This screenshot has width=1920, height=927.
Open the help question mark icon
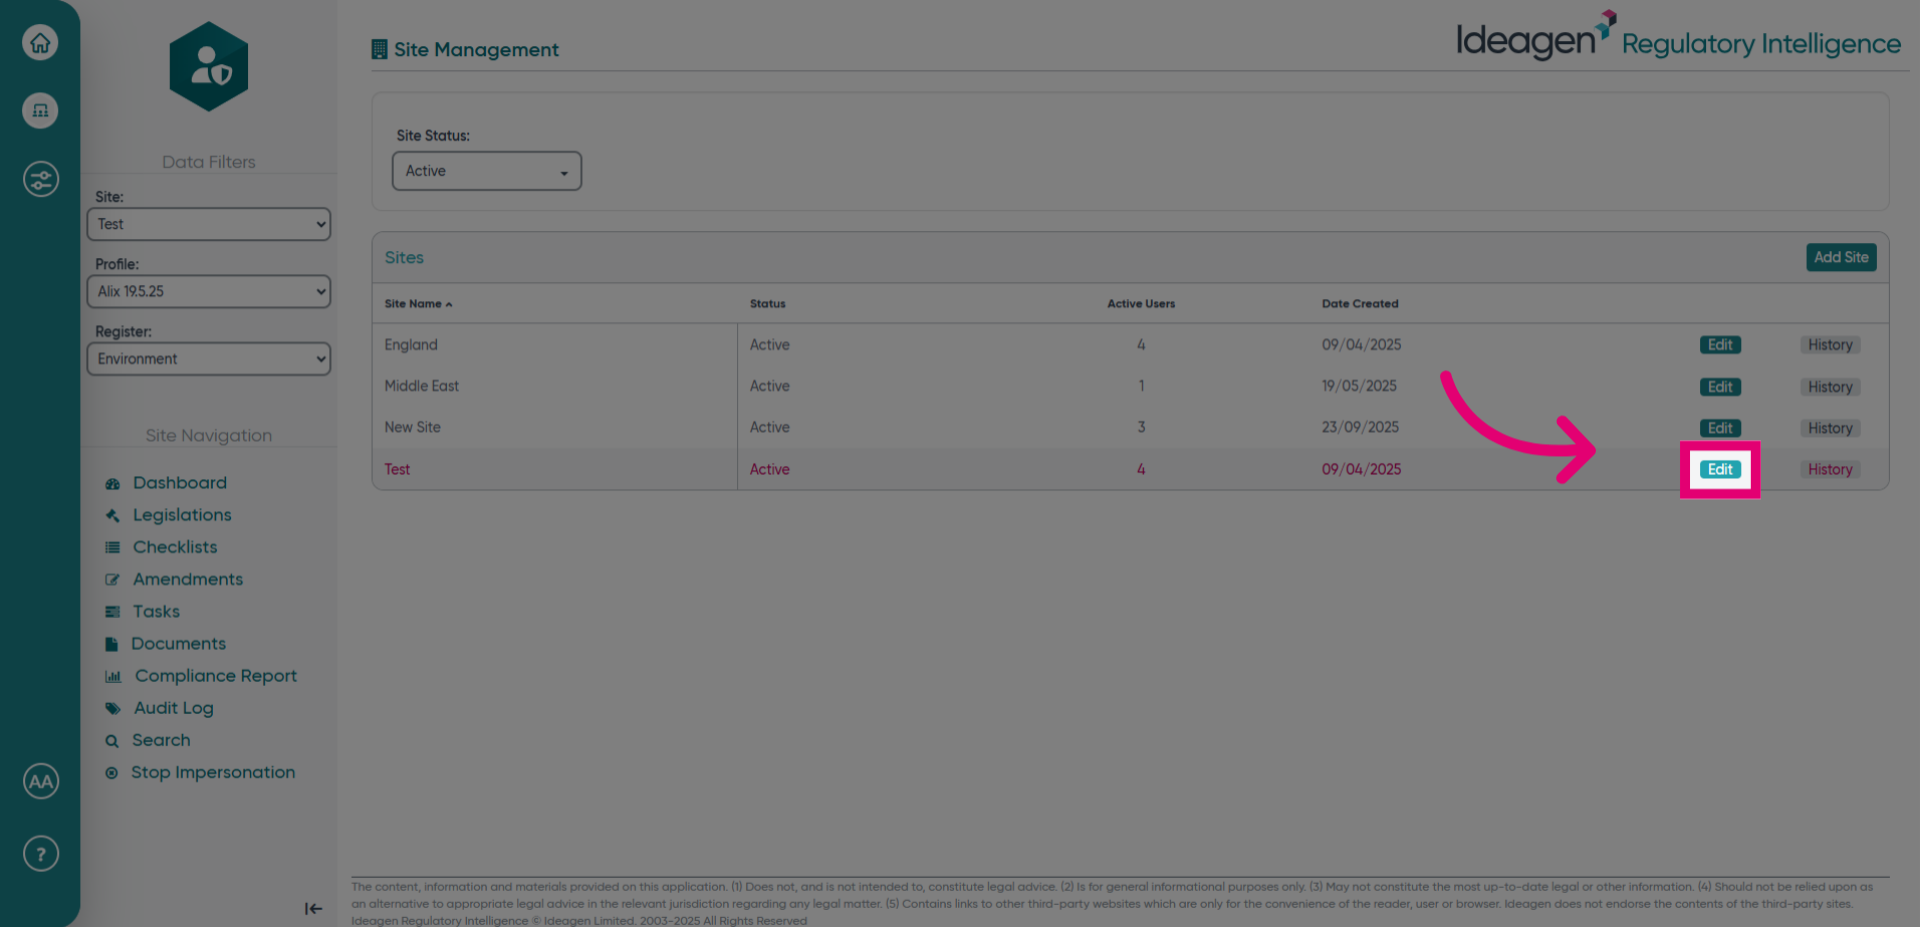pos(40,854)
